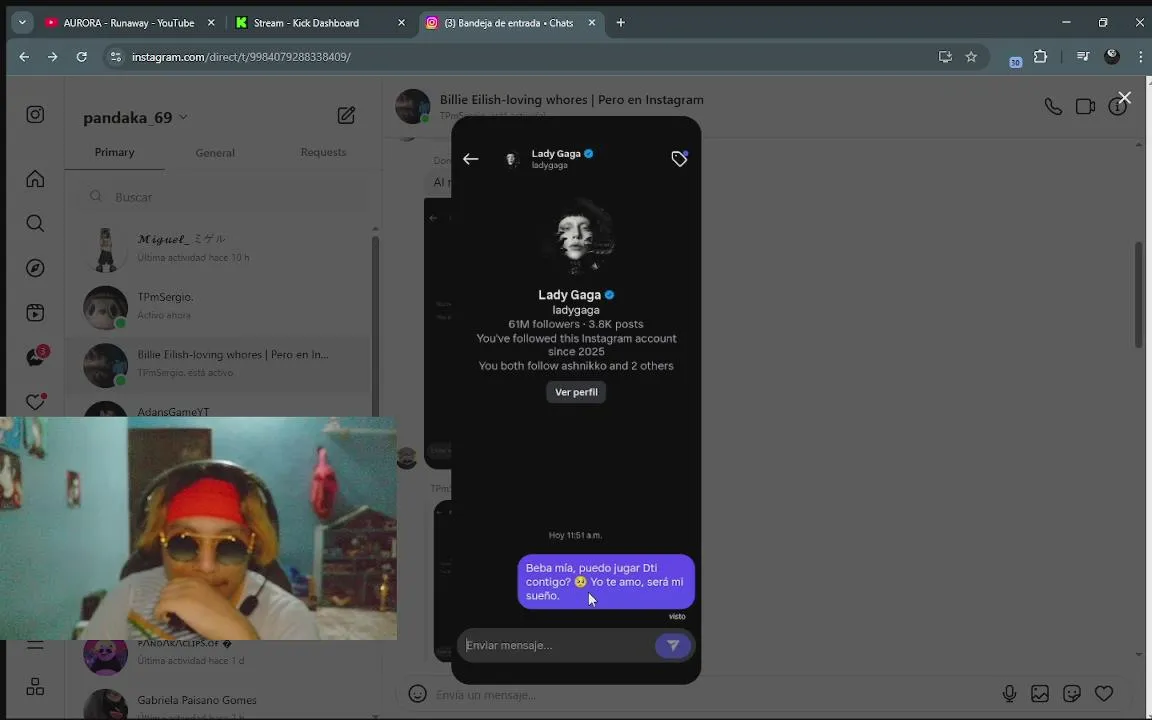Open TPmSergio. conversation
The height and width of the screenshot is (720, 1152).
(x=220, y=306)
